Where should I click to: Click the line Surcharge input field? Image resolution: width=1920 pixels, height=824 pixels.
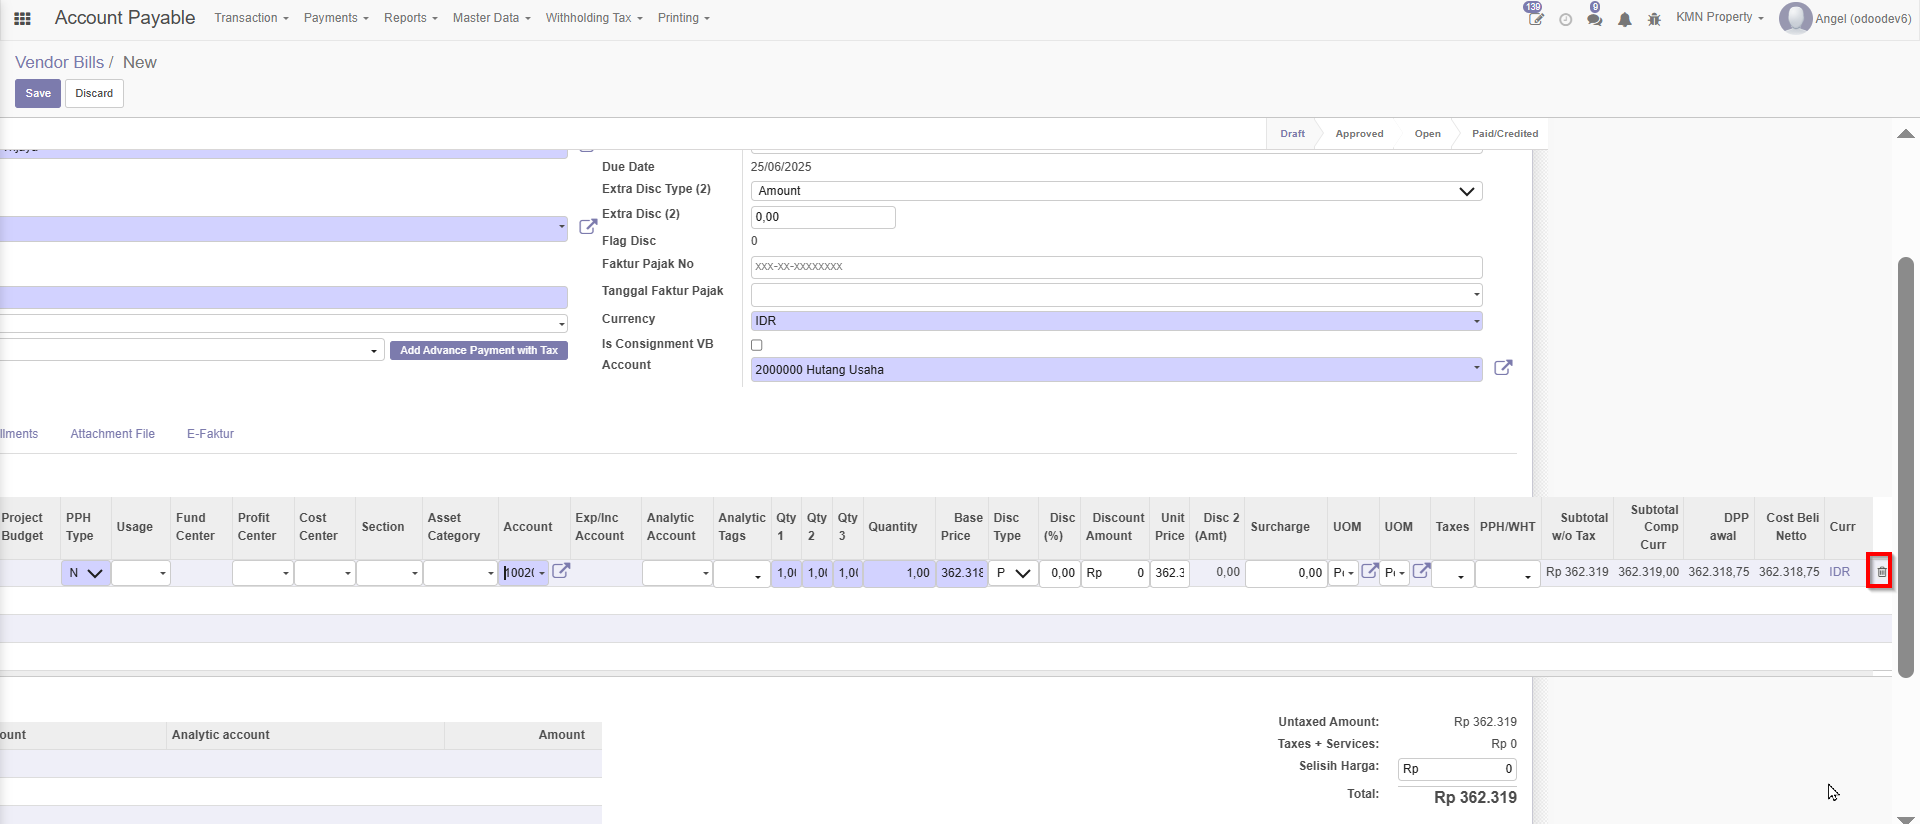(x=1286, y=573)
